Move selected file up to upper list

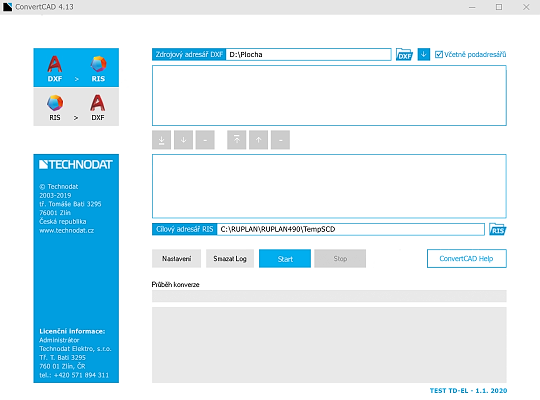click(258, 140)
